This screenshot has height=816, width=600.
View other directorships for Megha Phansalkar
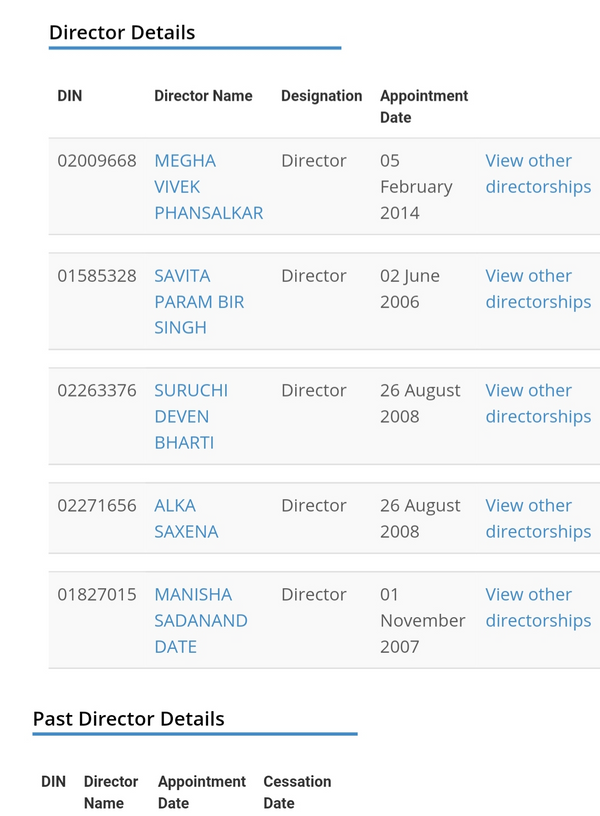(x=538, y=174)
